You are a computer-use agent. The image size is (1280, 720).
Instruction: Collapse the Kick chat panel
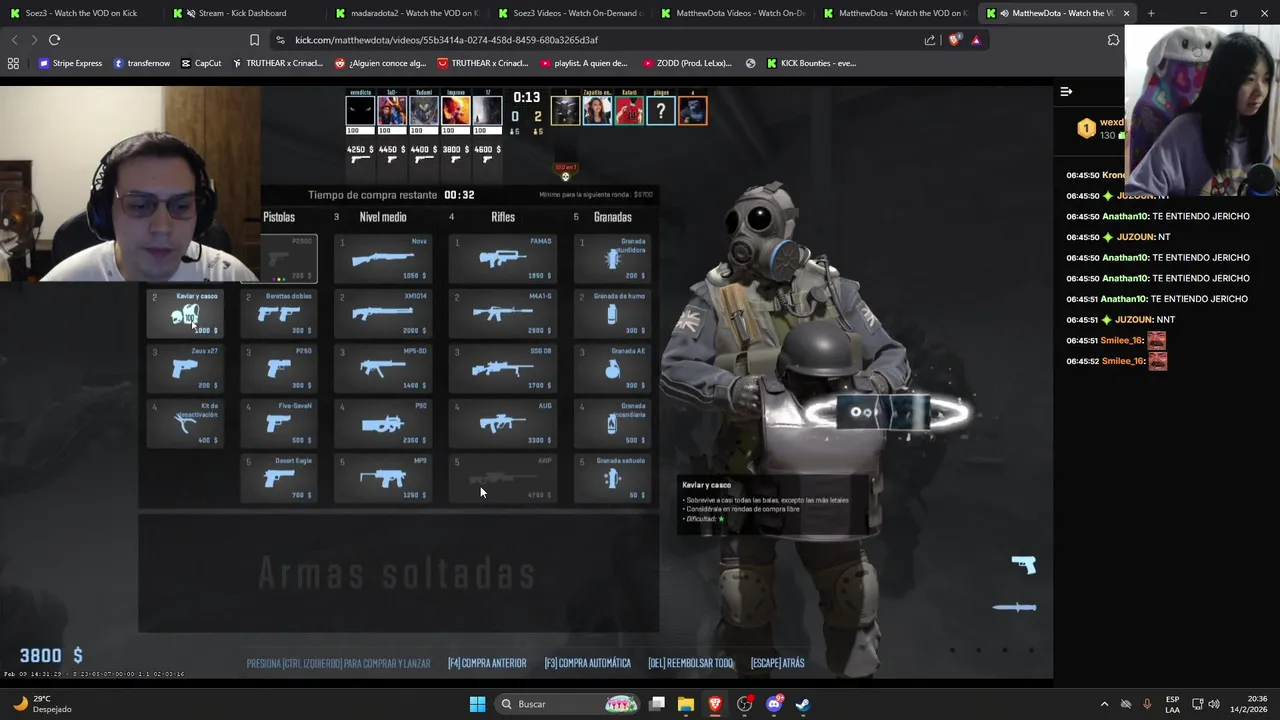point(1066,91)
